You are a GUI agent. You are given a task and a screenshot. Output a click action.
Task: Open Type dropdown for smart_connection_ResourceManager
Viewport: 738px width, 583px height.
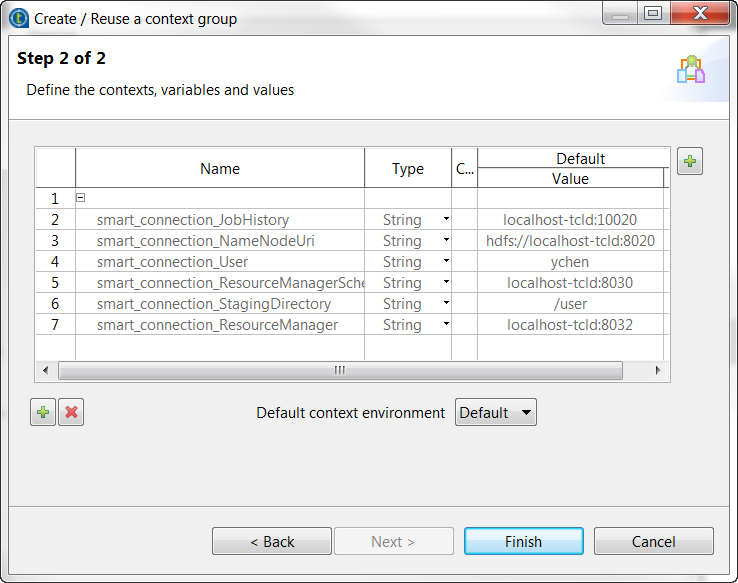pos(446,325)
